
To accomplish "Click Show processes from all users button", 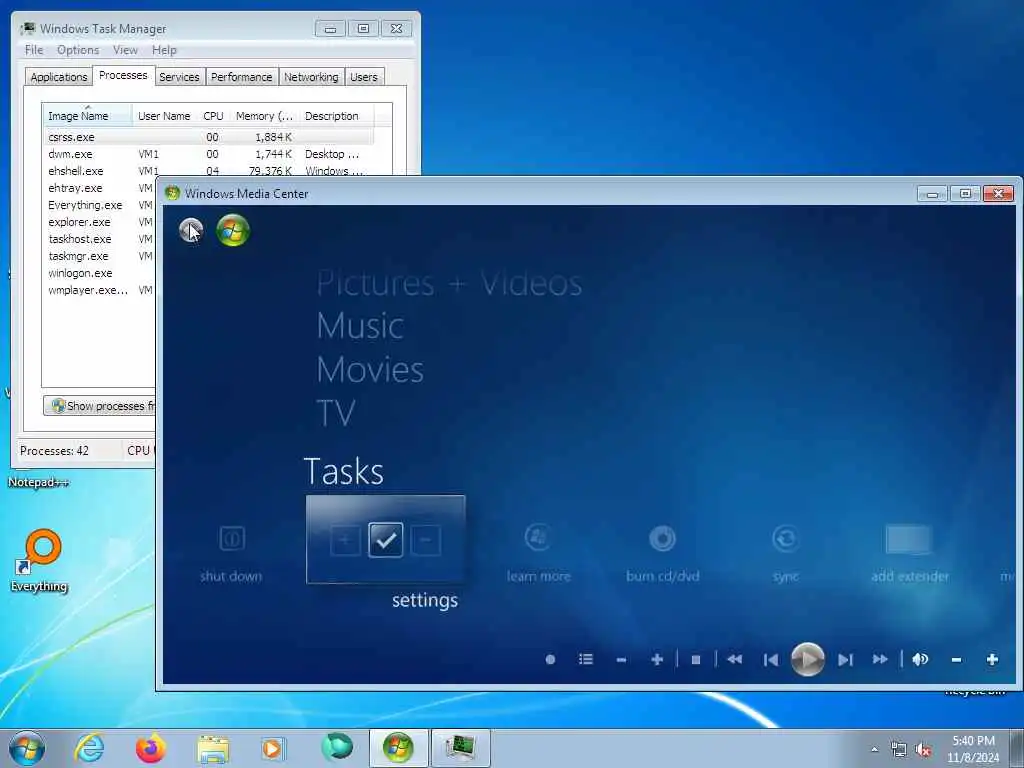I will point(100,406).
